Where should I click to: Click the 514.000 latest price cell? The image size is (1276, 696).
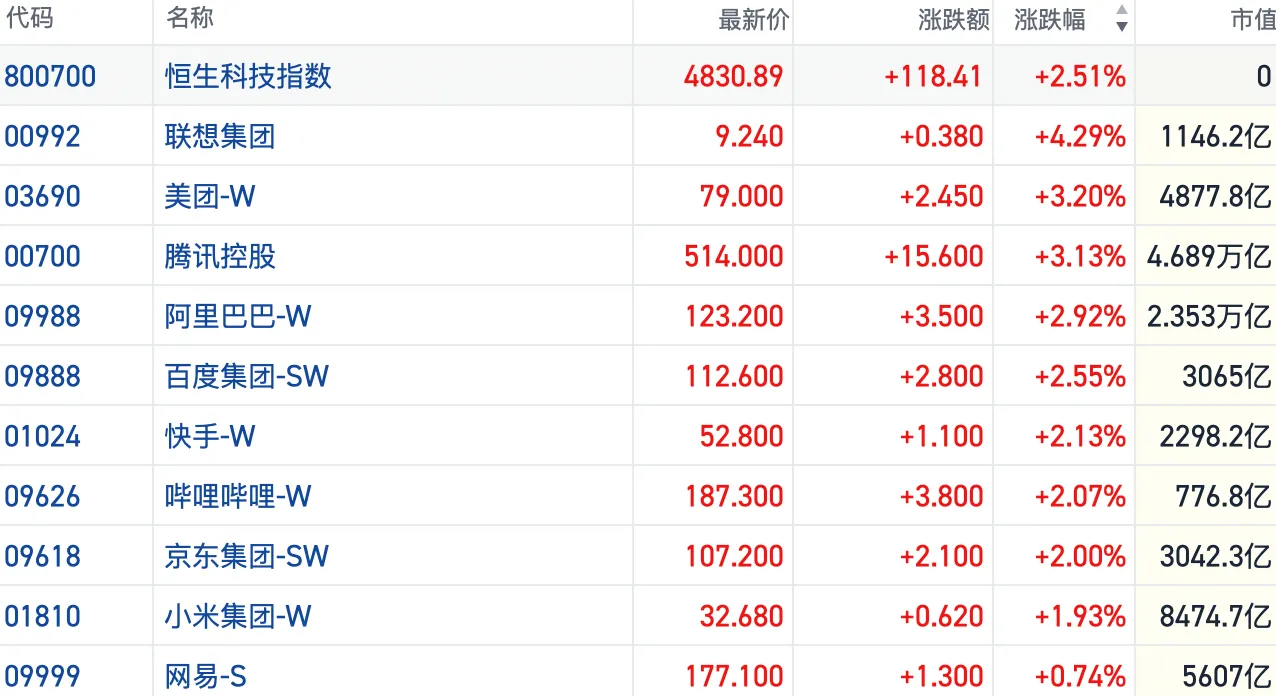point(734,256)
